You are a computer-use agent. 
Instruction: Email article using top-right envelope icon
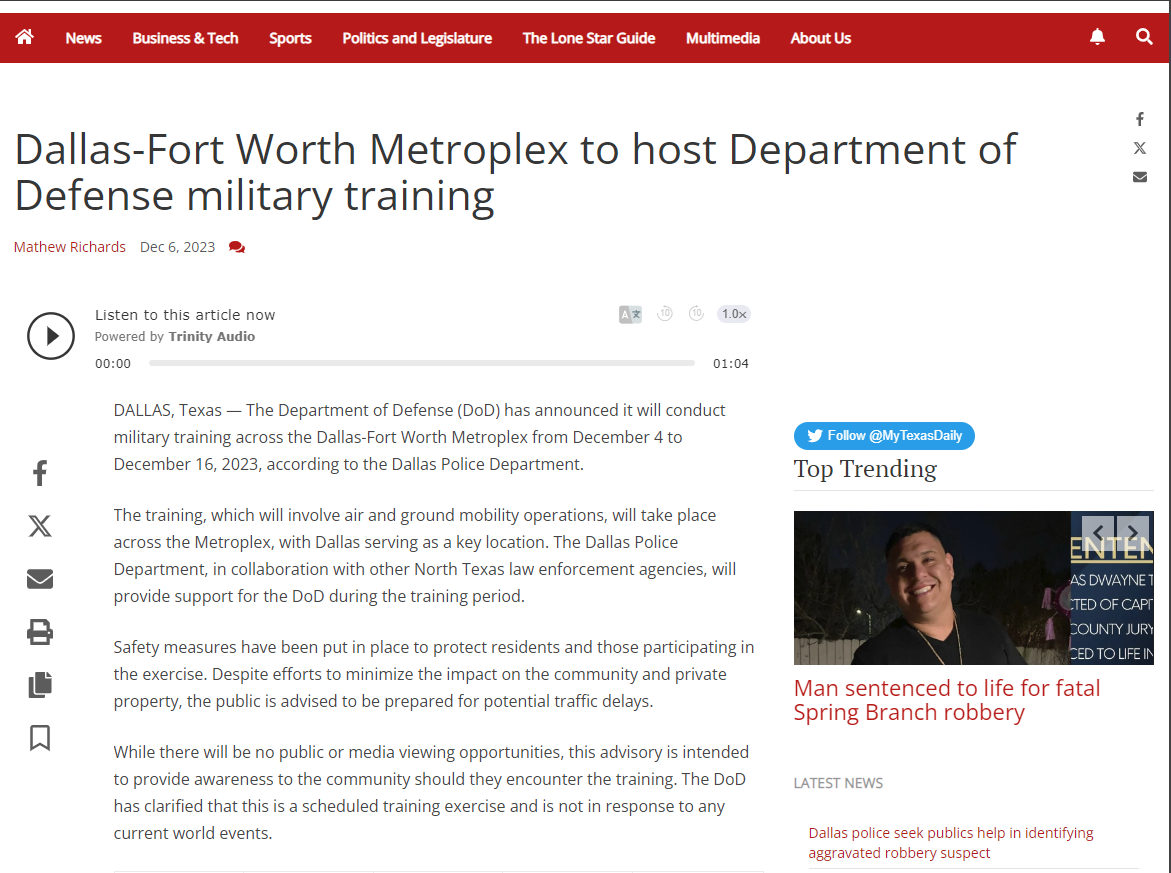1140,177
